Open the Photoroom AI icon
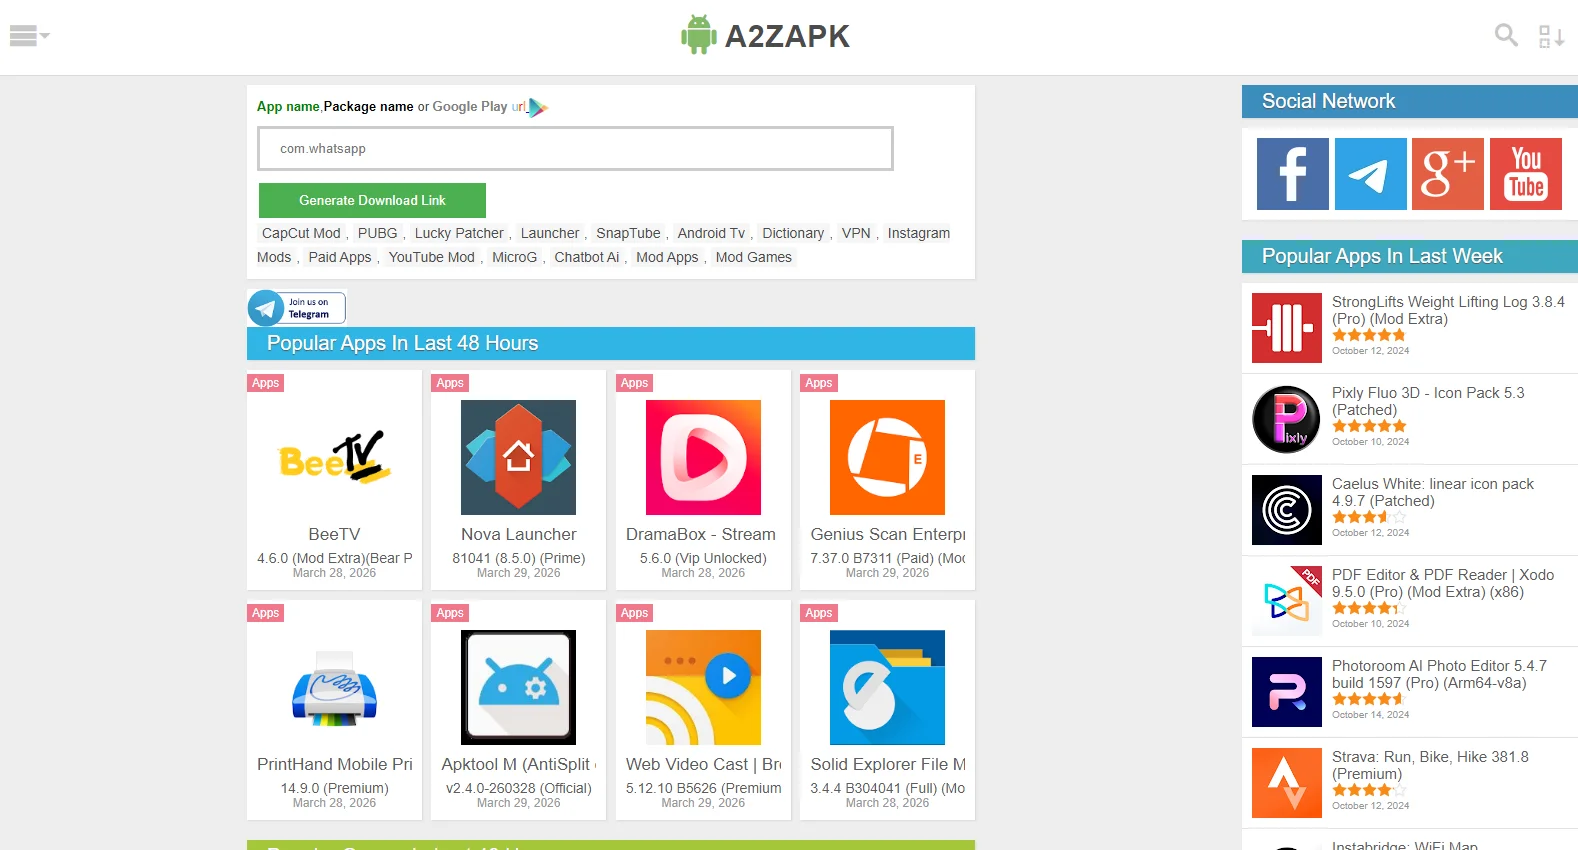Screen dimensions: 1578x850 pos(1287,692)
